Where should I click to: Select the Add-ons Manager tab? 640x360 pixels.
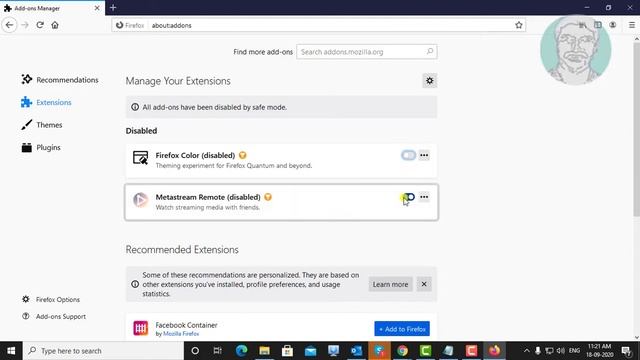click(x=52, y=8)
